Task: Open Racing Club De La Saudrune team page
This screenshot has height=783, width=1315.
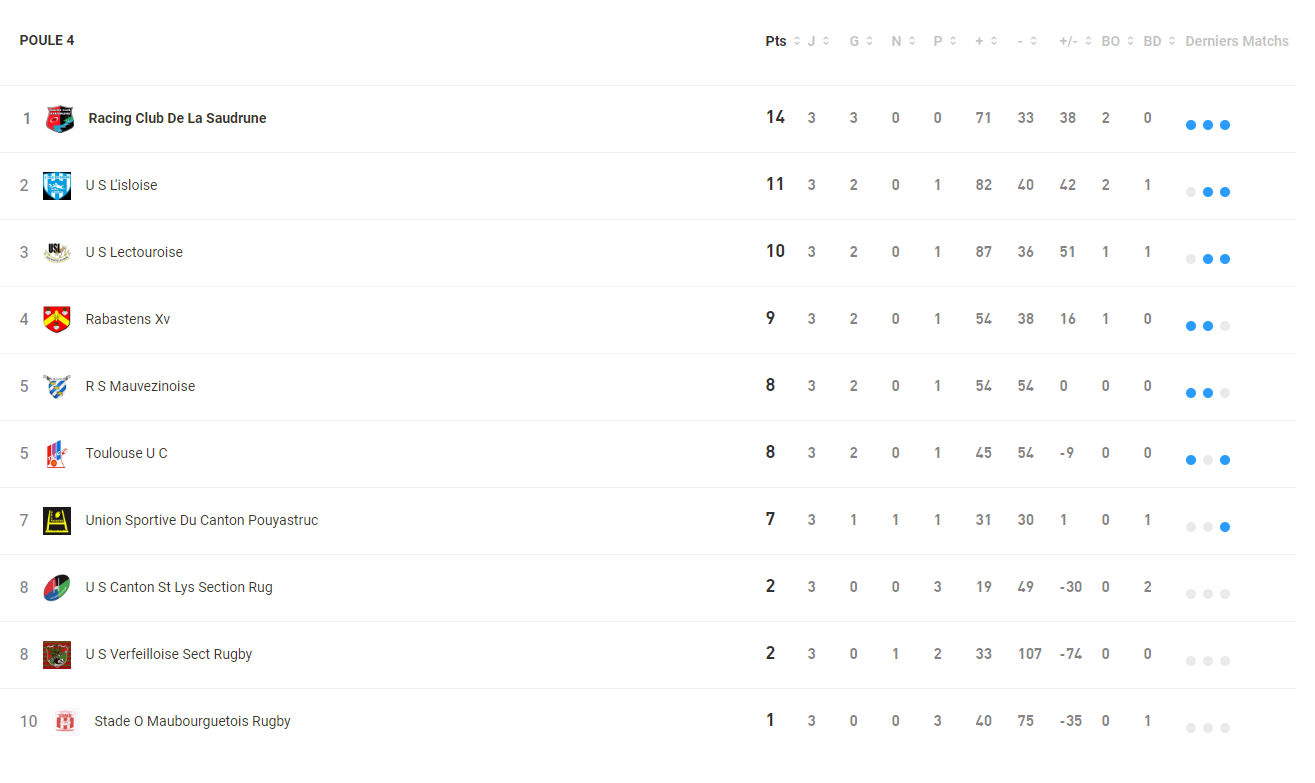Action: coord(177,118)
